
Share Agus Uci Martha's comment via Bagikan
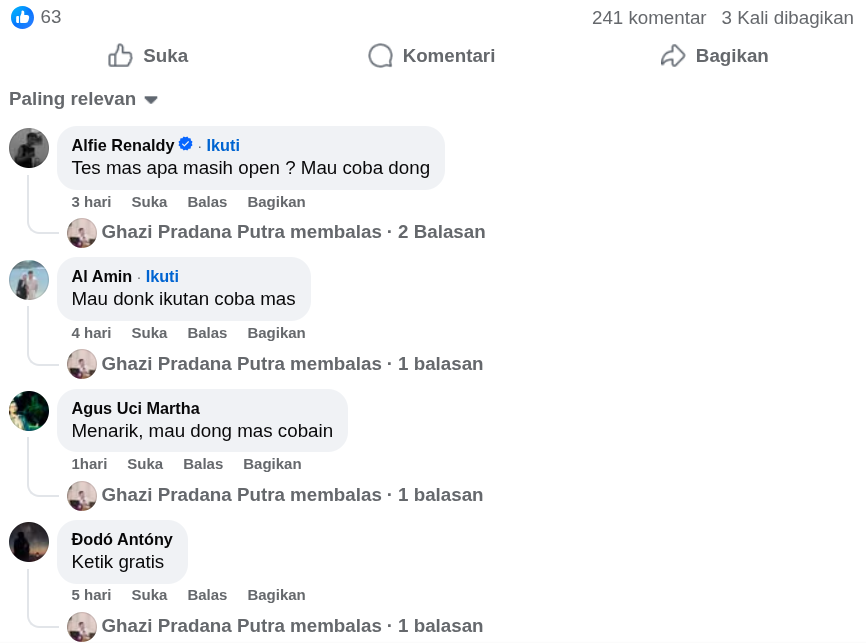(x=272, y=464)
